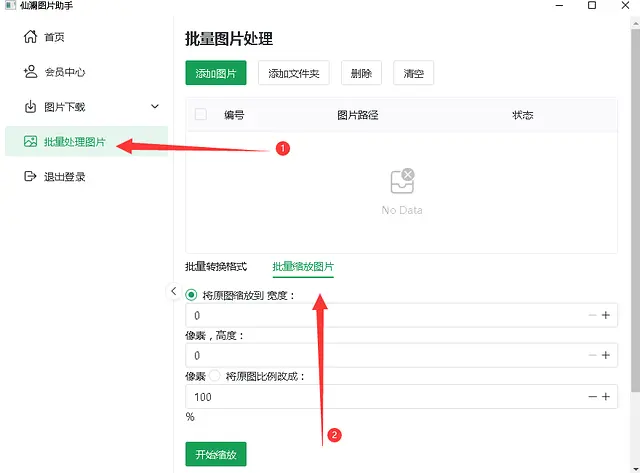
Task: Click the width pixel input field
Action: click(401, 315)
